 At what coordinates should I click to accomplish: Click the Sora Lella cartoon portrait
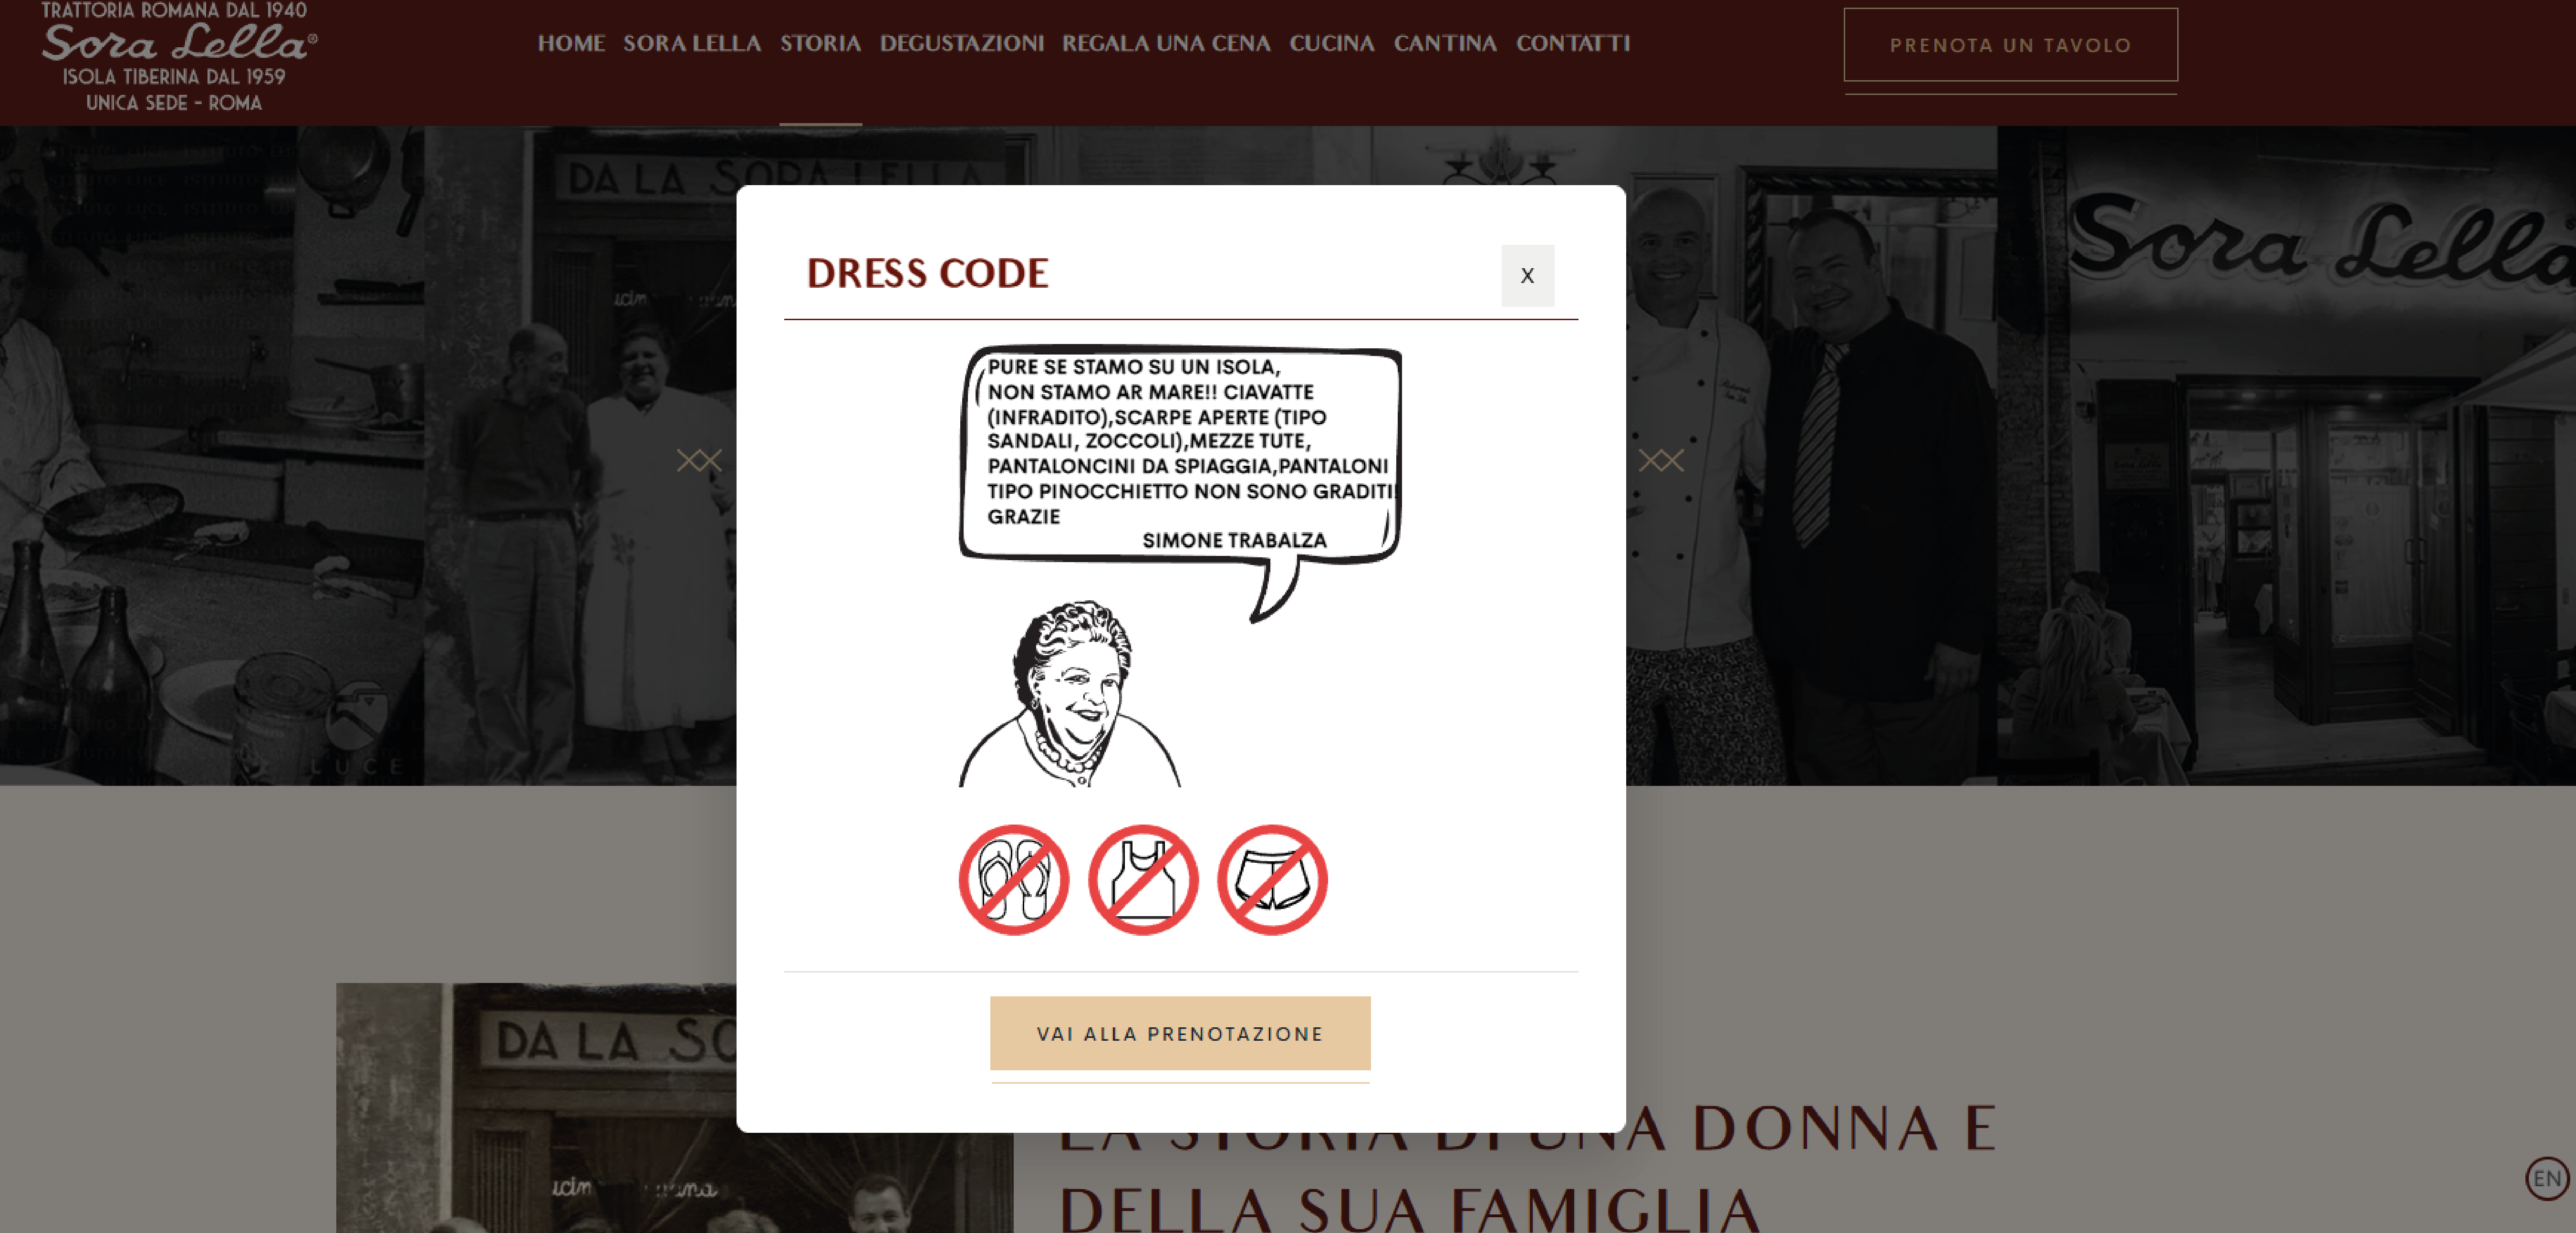point(1070,693)
